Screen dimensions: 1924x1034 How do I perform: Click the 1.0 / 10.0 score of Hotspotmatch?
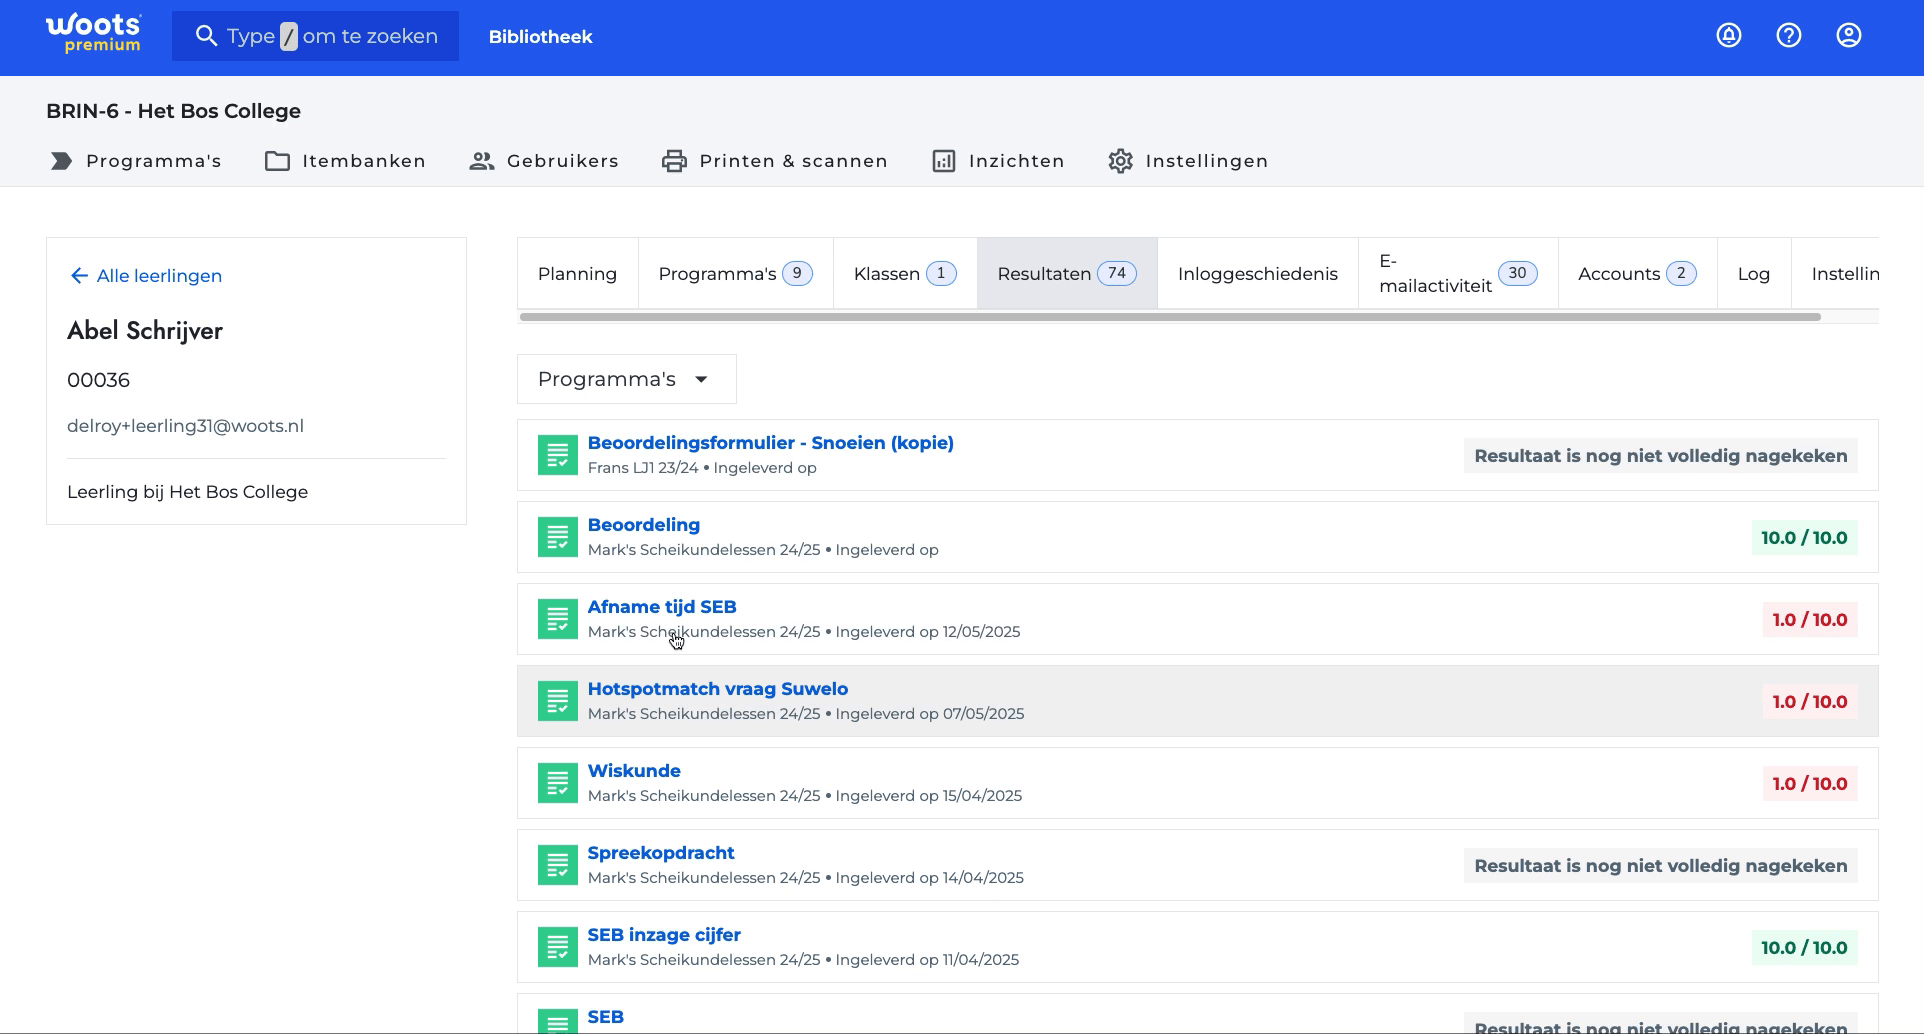click(1809, 702)
